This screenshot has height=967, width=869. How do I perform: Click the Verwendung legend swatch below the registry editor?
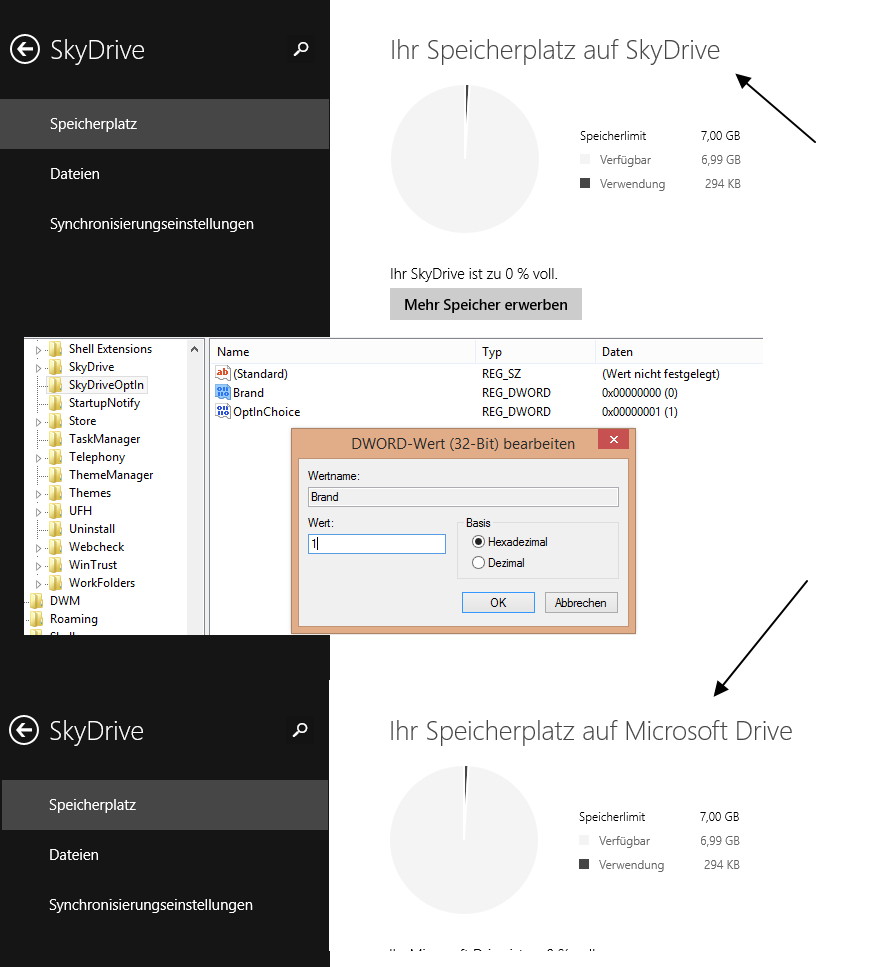coord(584,864)
